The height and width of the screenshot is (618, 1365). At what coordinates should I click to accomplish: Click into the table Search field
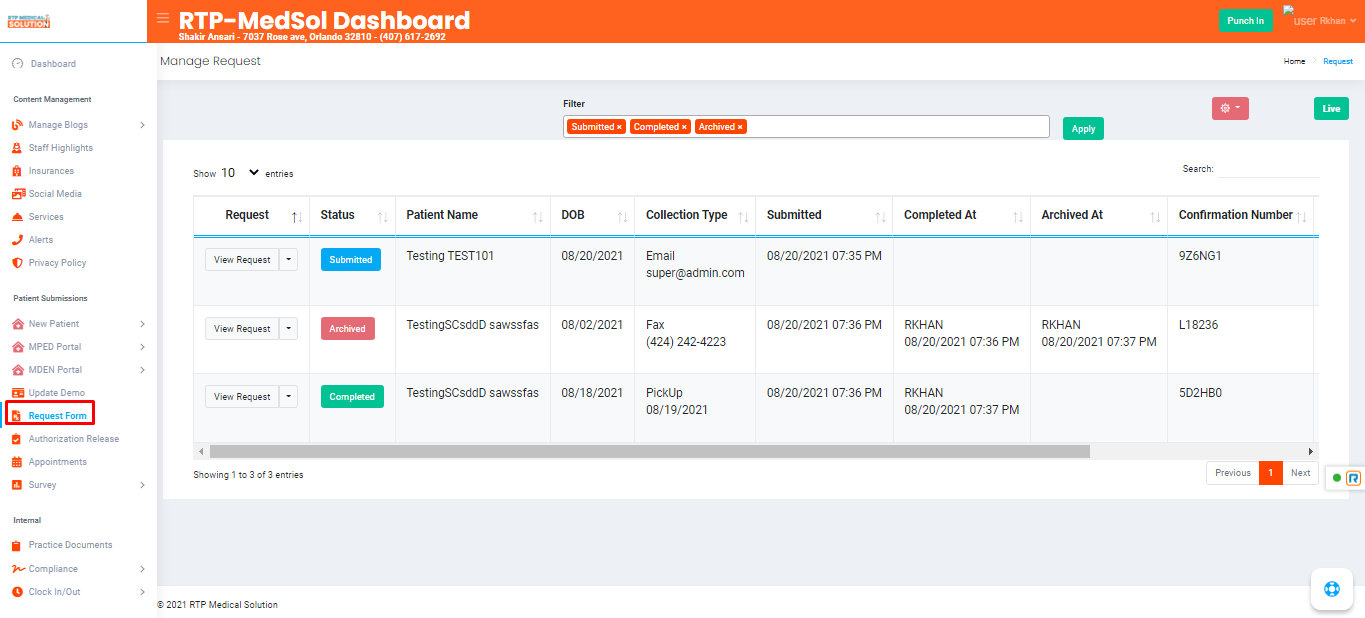pos(1267,169)
